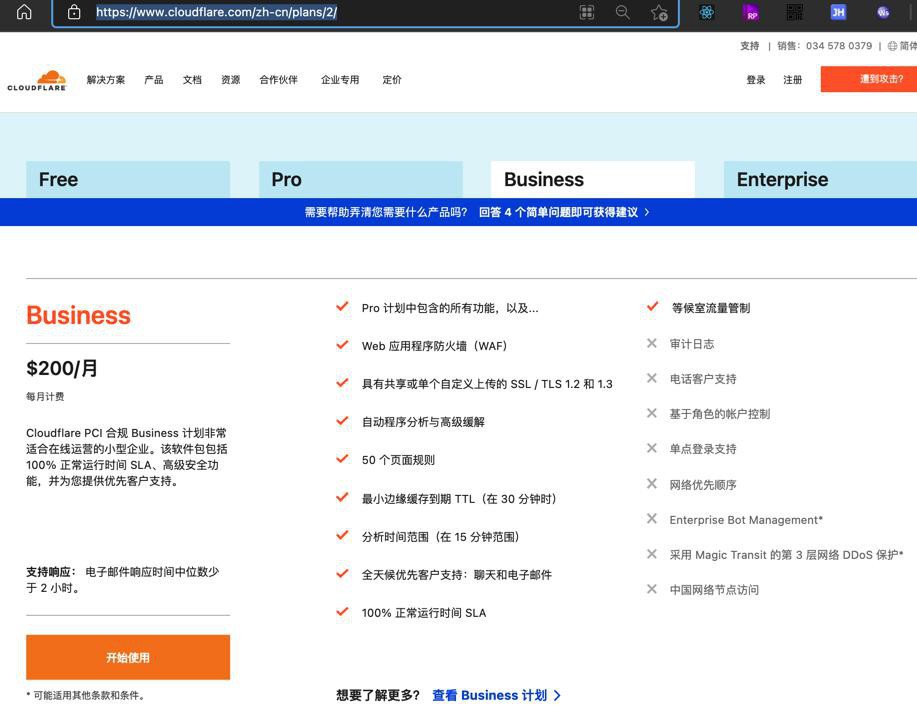
Task: Switch to the Enterprise plan tab
Action: (x=821, y=180)
